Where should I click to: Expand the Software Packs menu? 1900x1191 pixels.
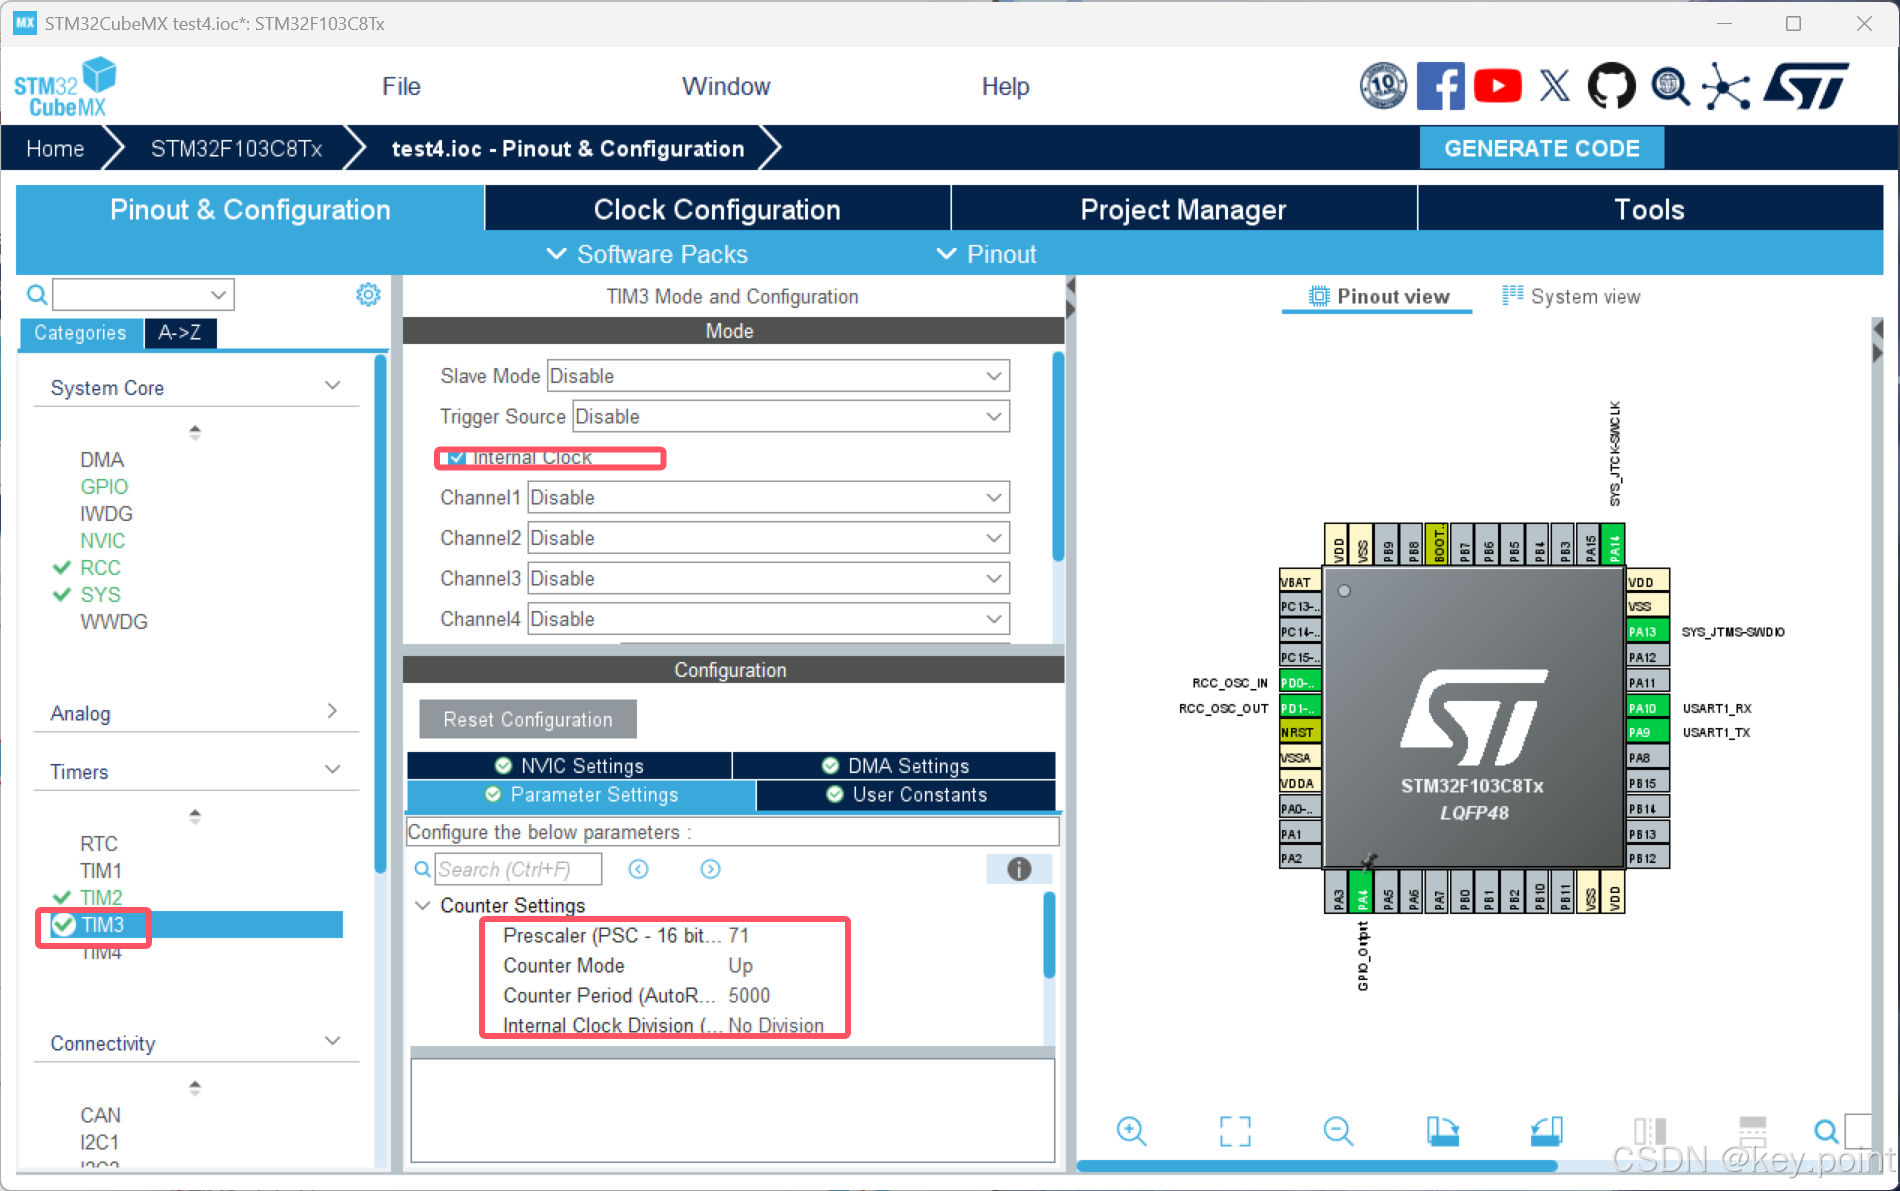pyautogui.click(x=647, y=254)
